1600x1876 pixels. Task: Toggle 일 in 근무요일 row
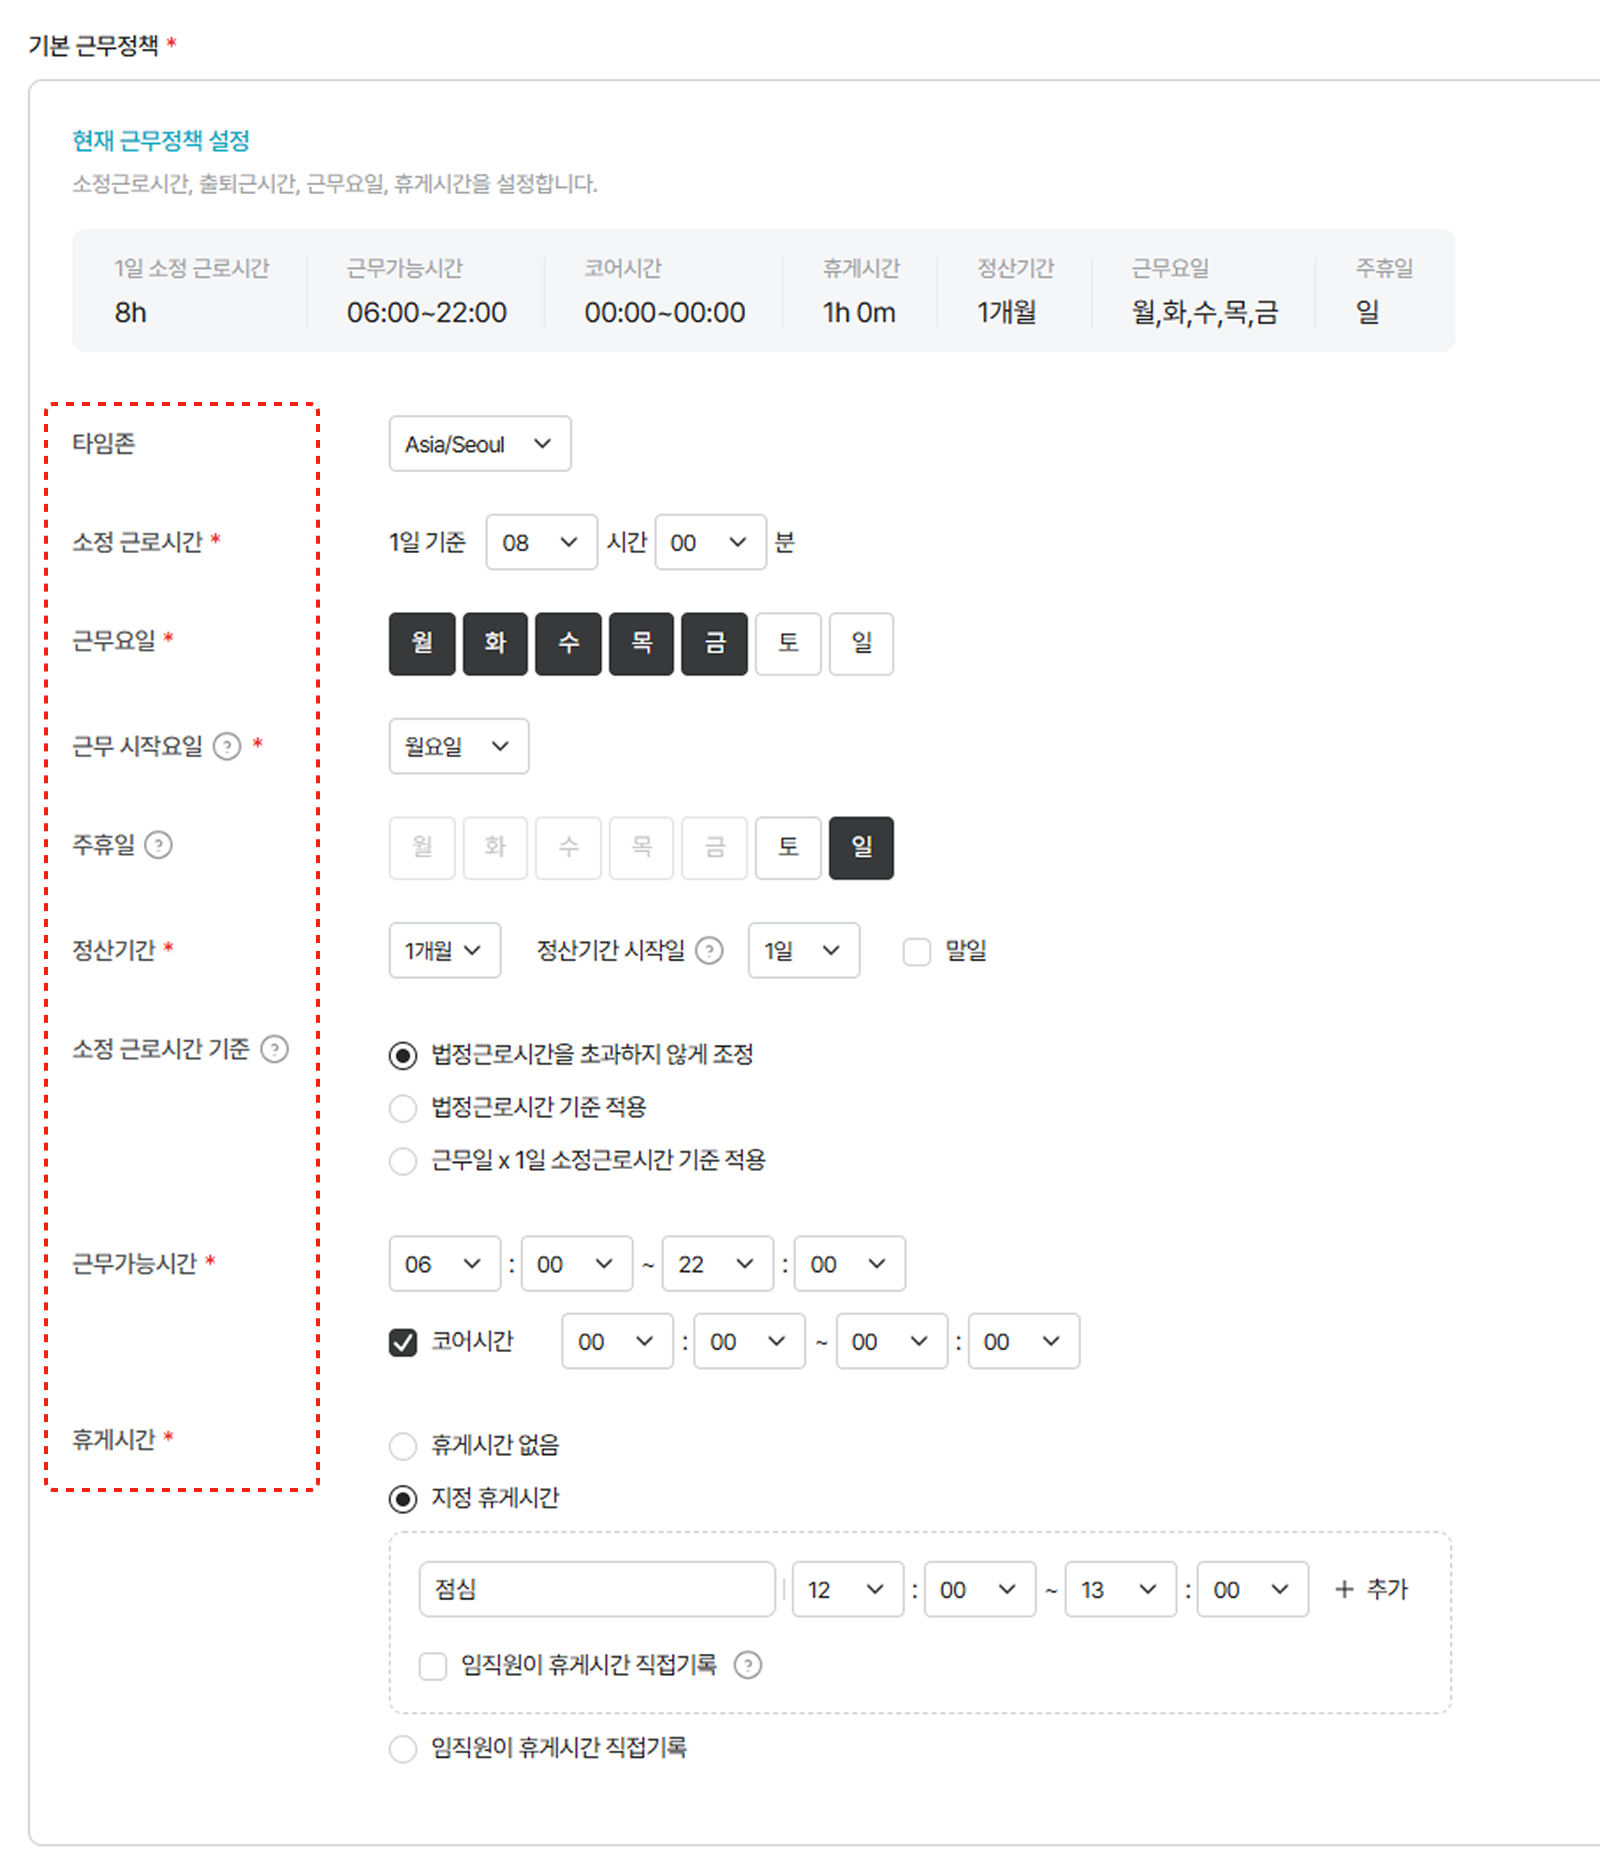click(861, 643)
